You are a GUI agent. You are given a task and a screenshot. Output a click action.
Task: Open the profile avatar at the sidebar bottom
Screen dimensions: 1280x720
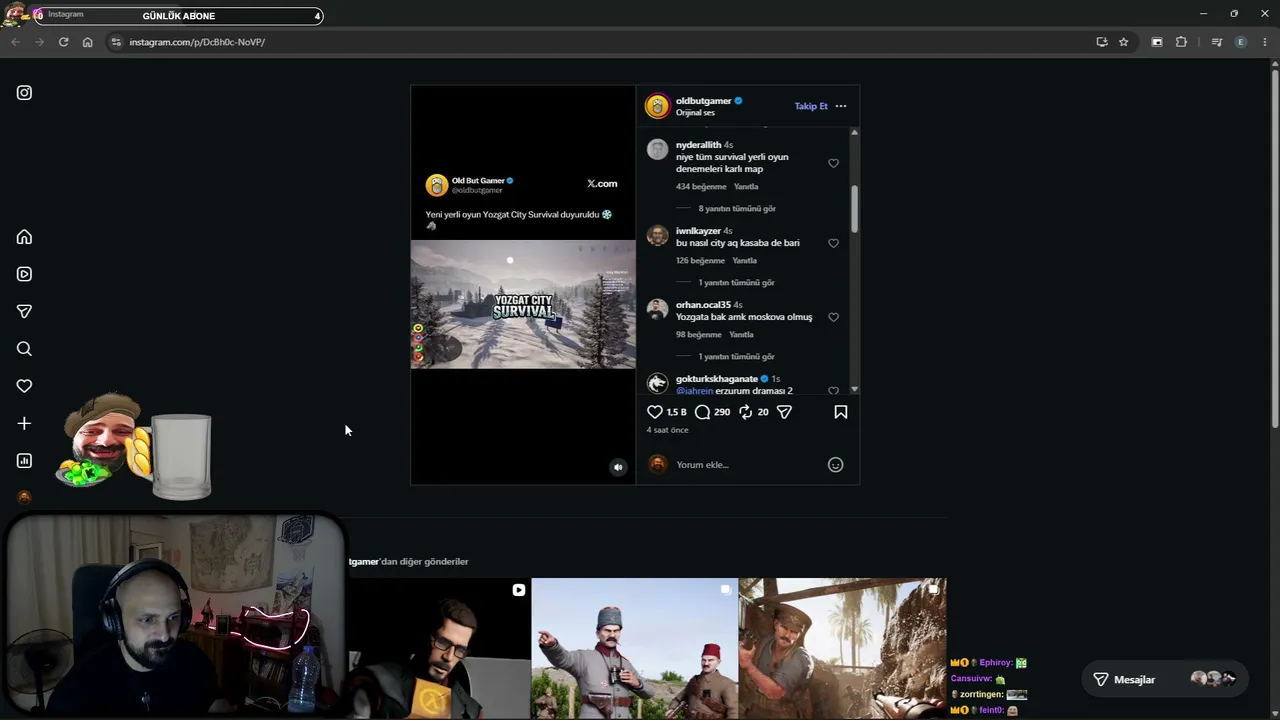click(x=24, y=497)
